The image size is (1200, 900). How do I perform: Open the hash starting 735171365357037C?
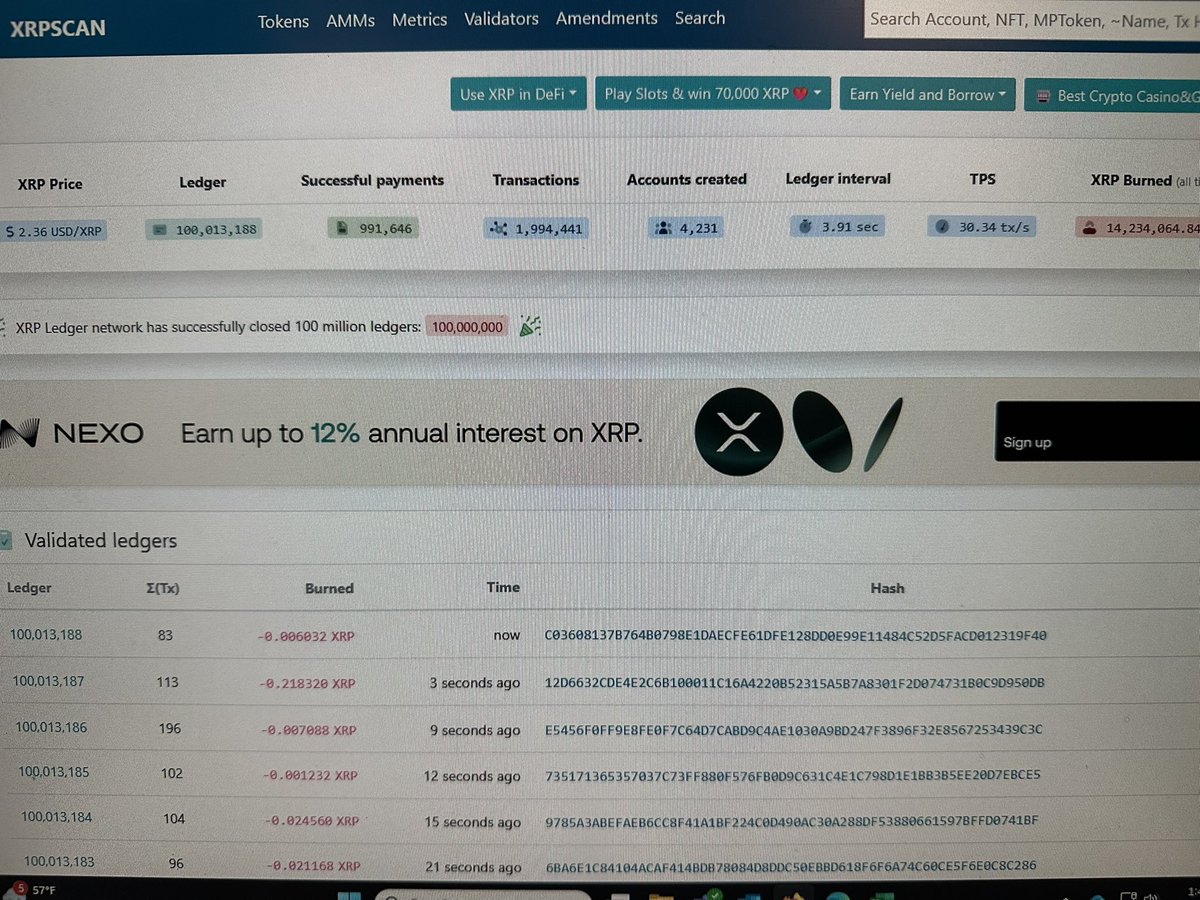tap(792, 775)
